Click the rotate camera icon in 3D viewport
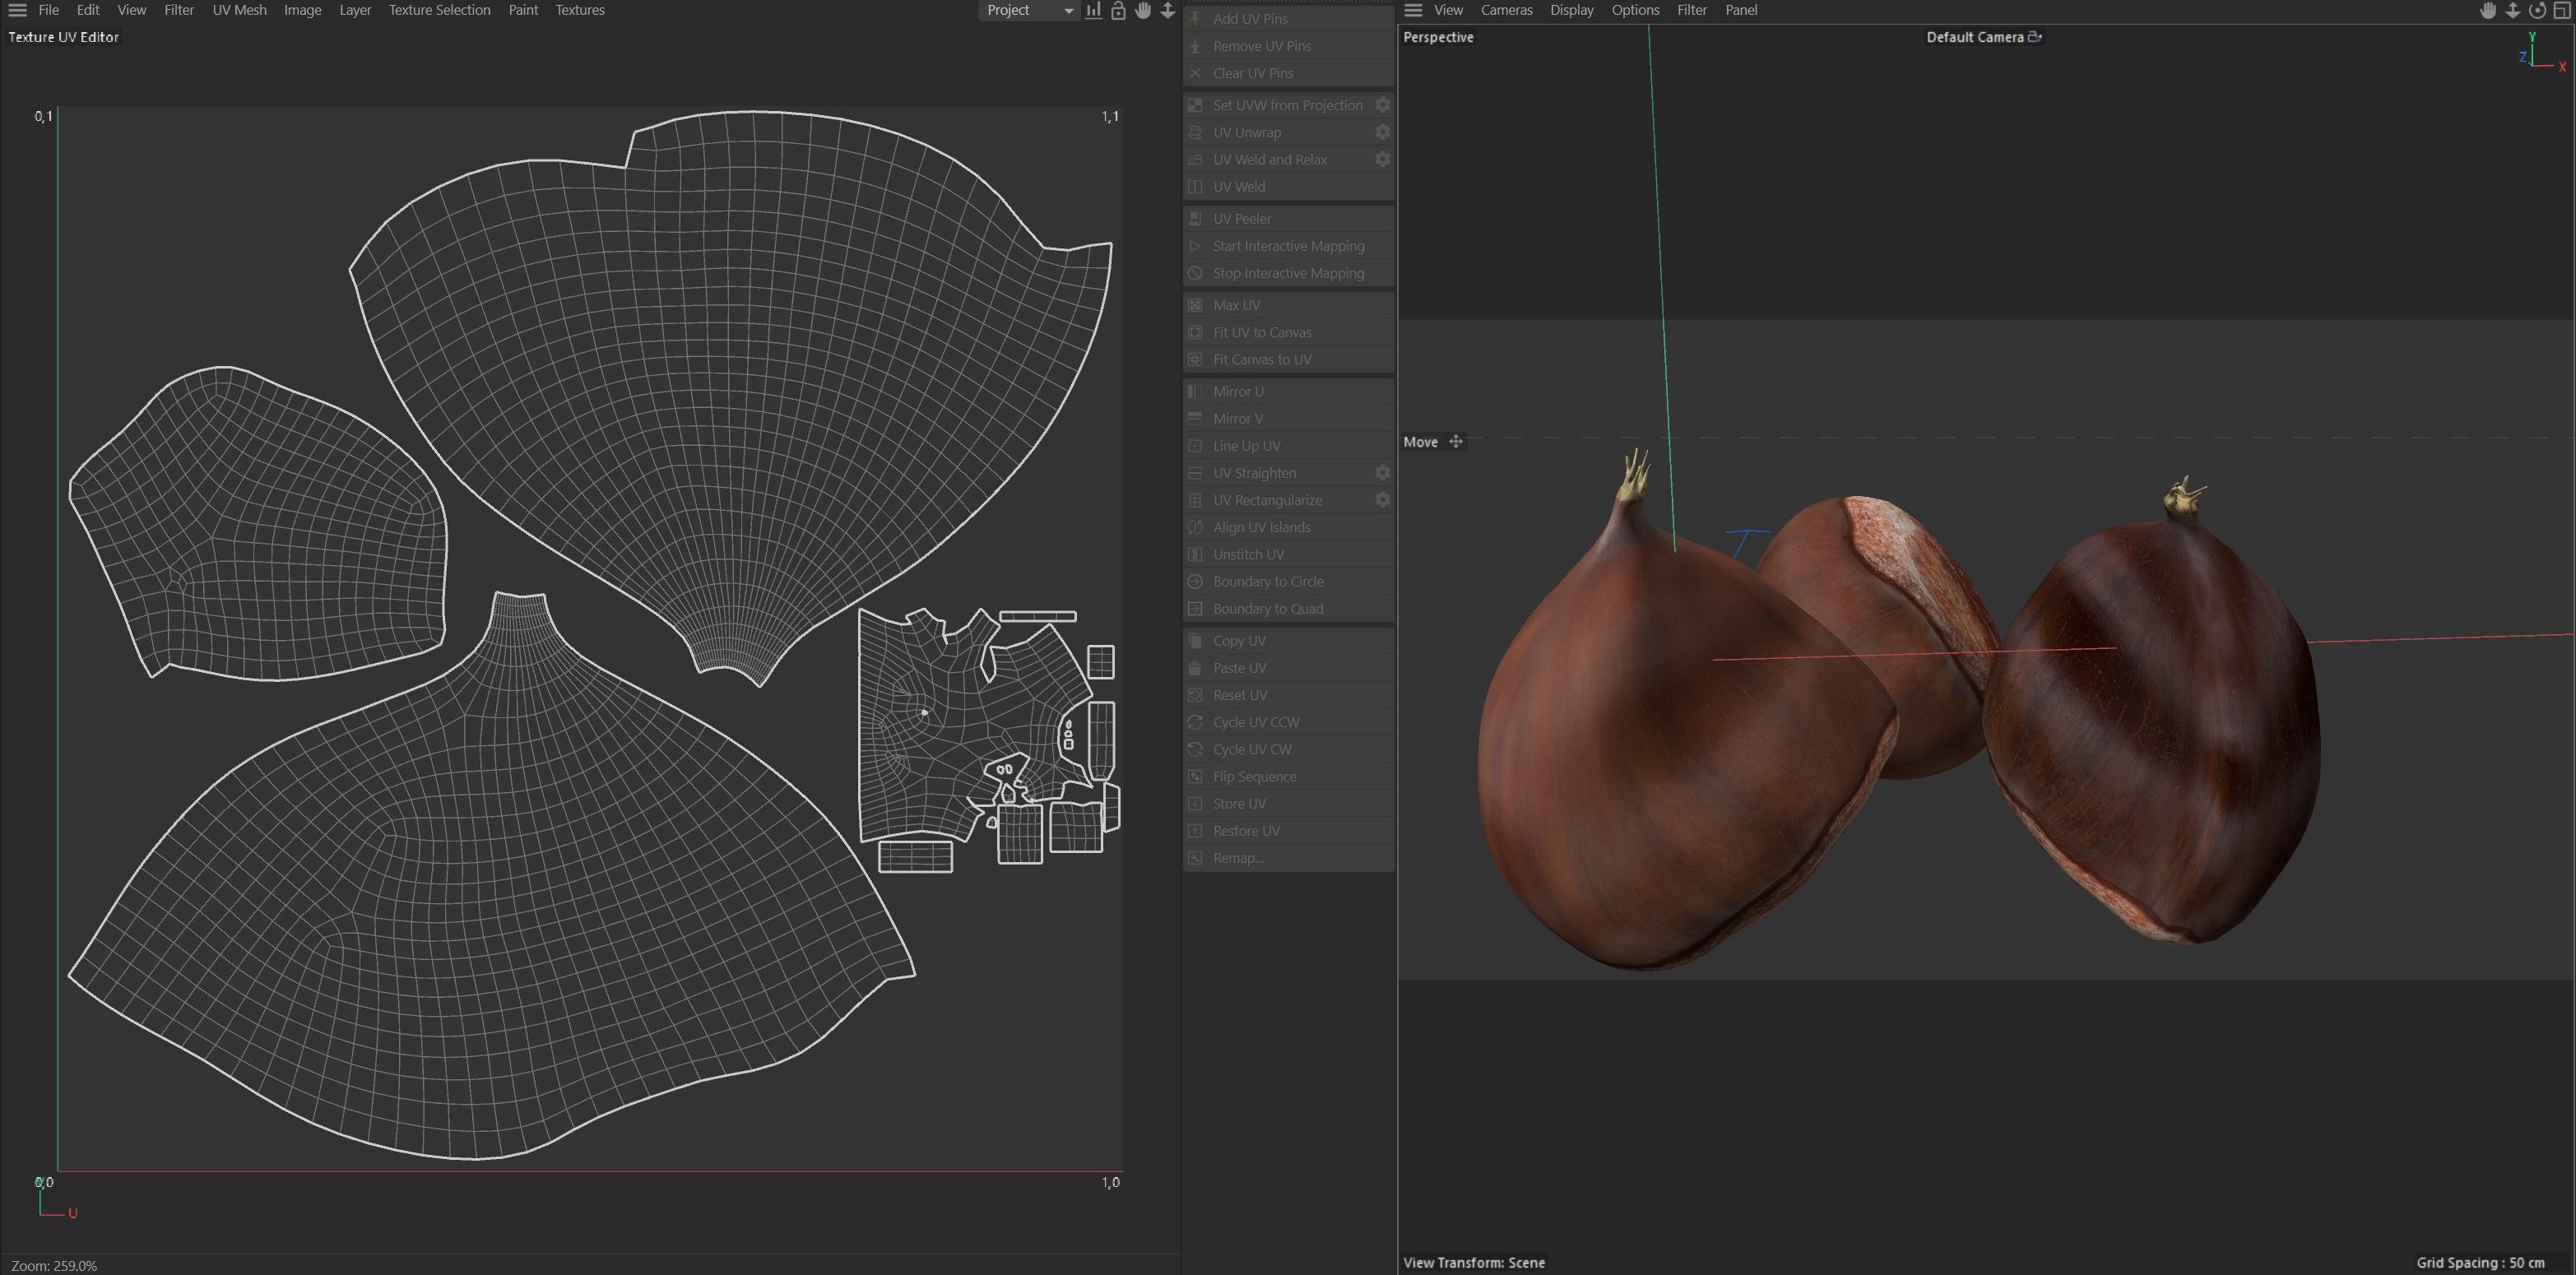Viewport: 2576px width, 1275px height. coord(2537,10)
